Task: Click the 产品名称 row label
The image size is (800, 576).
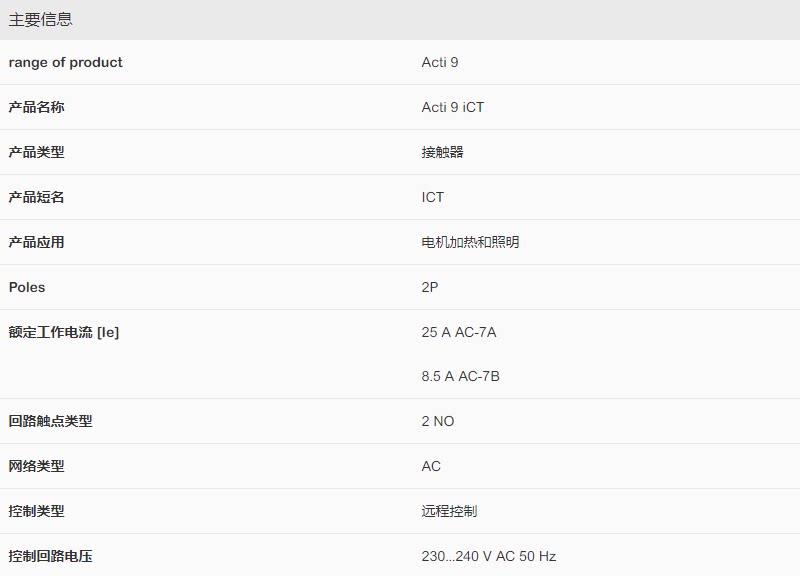Action: pos(37,107)
